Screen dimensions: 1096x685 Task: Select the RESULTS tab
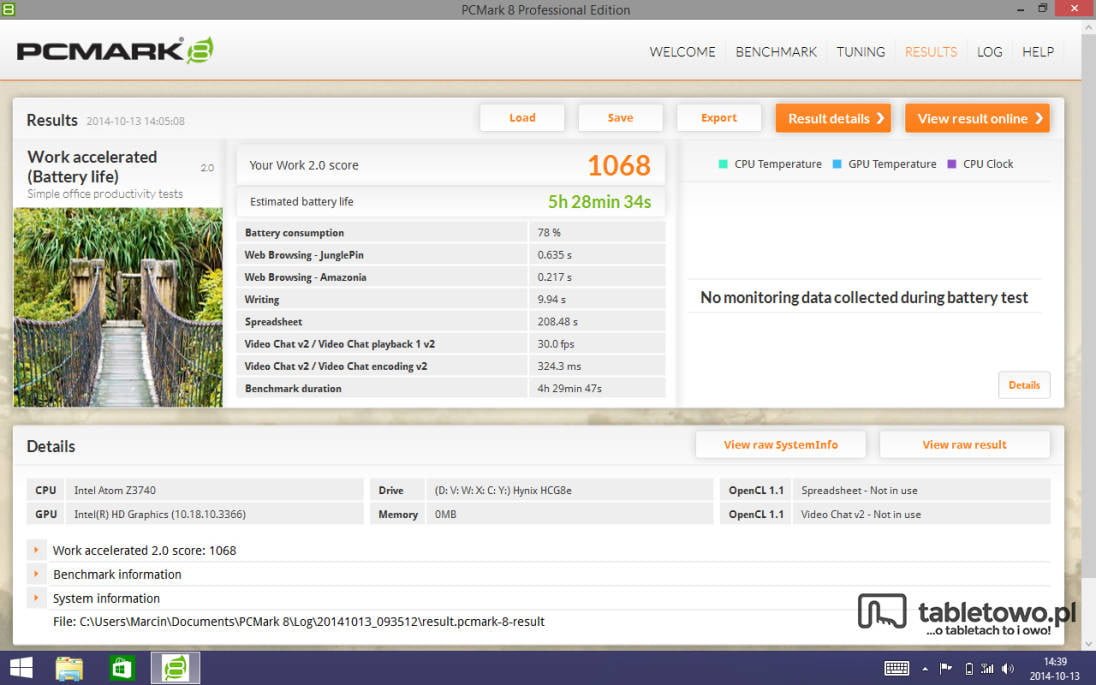(930, 52)
